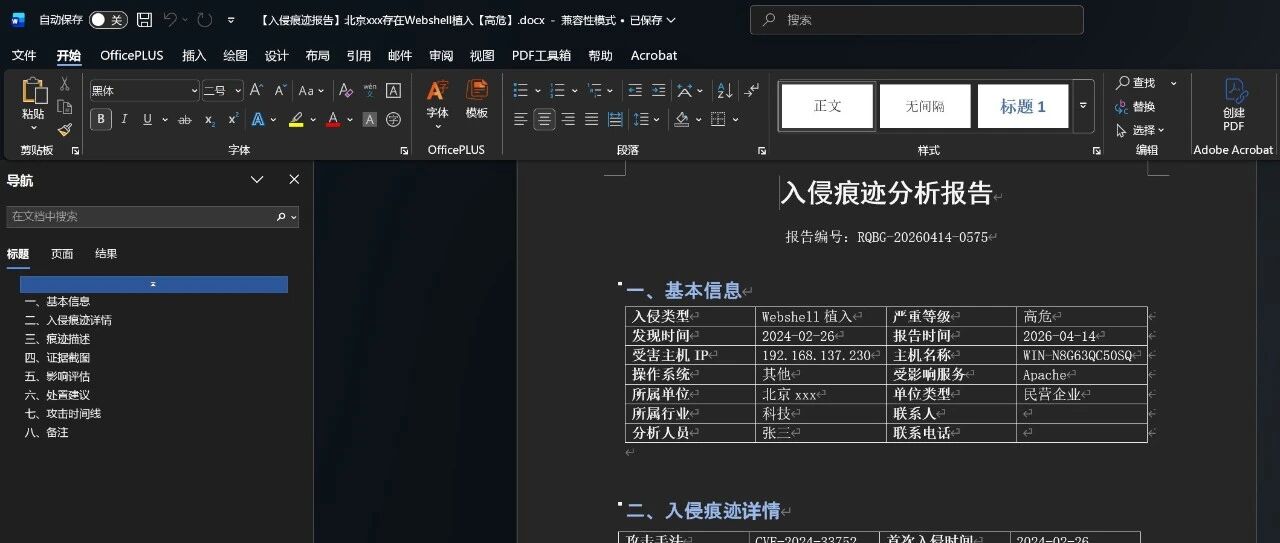The height and width of the screenshot is (543, 1280).
Task: Open borders dropdown arrow
Action: pos(736,120)
